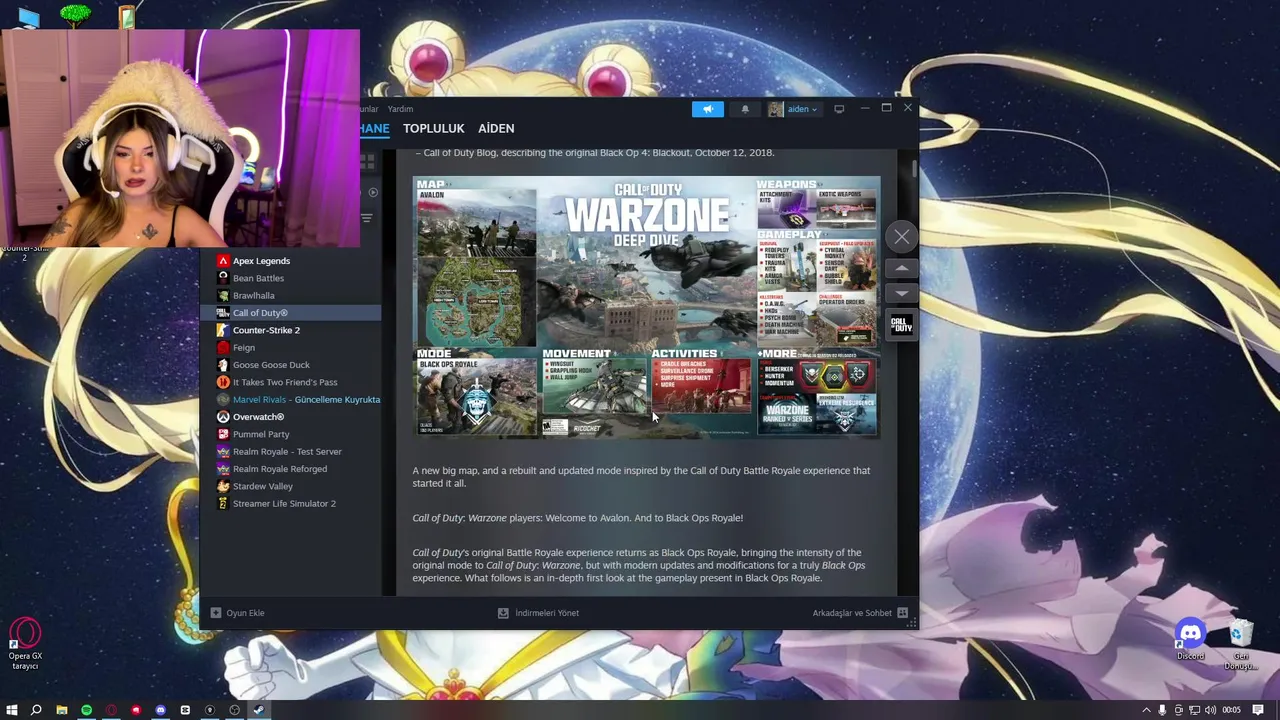Close the news overlay with X button
Image resolution: width=1280 pixels, height=720 pixels.
(x=902, y=237)
